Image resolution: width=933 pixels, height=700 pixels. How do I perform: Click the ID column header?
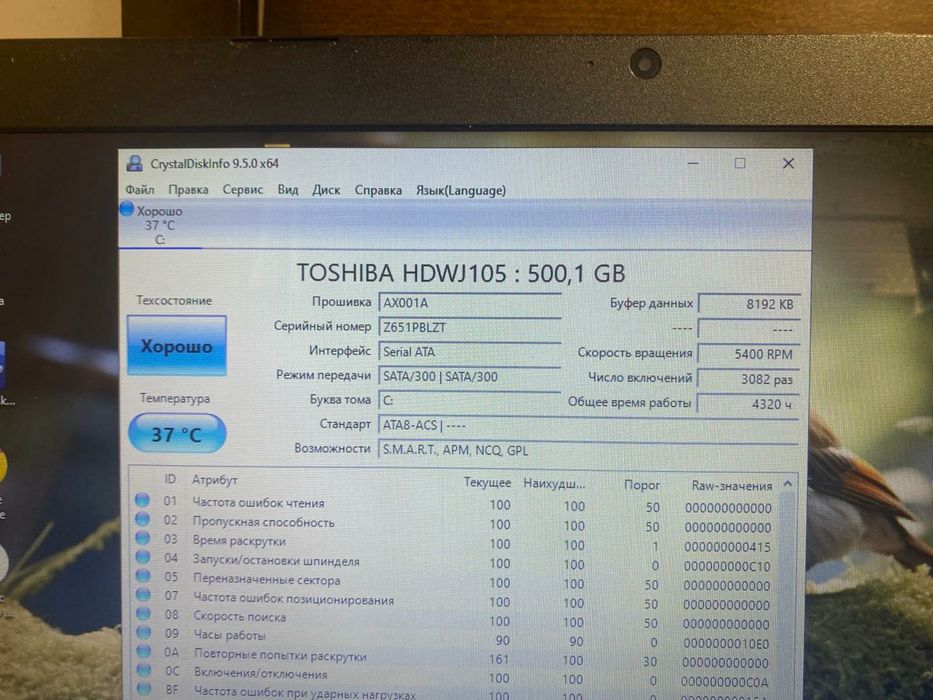pos(170,479)
